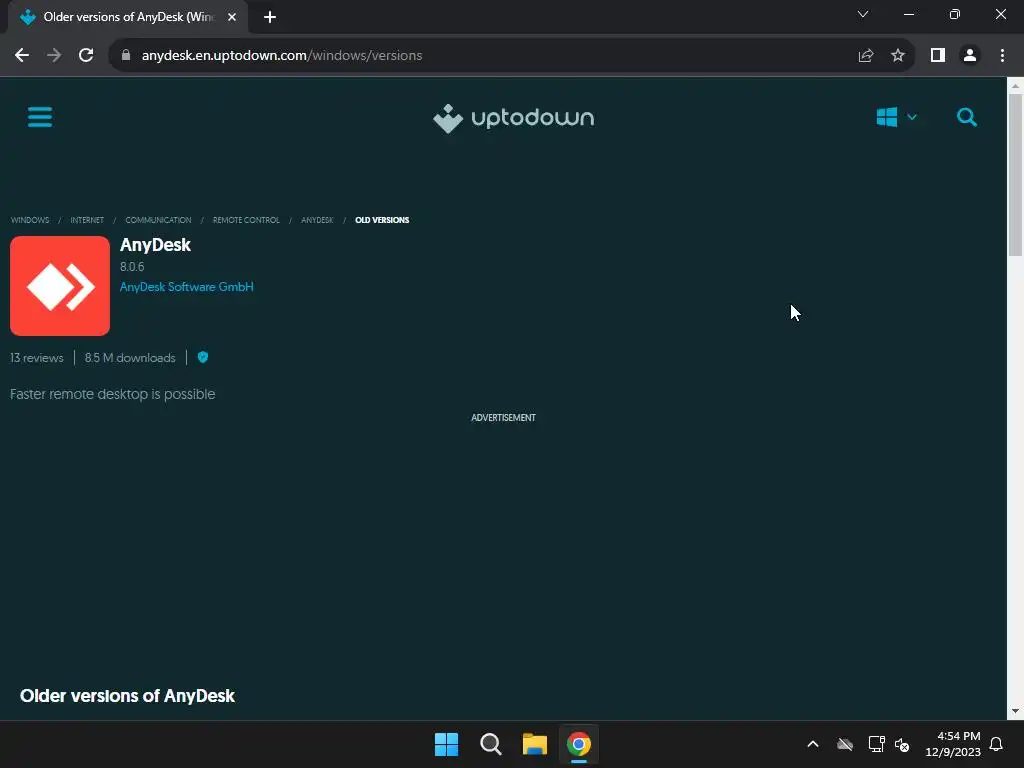This screenshot has height=768, width=1024.
Task: Open a new browser tab
Action: point(270,17)
